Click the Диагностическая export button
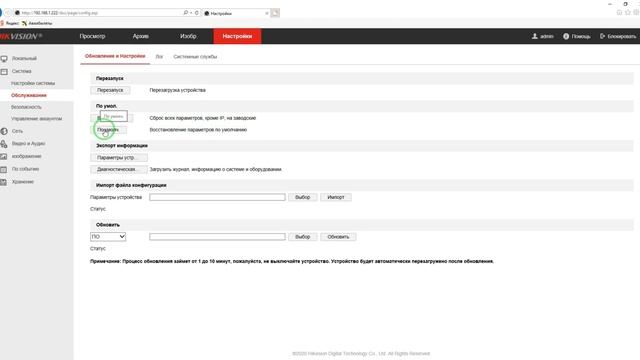This screenshot has width=640, height=360. tap(119, 169)
